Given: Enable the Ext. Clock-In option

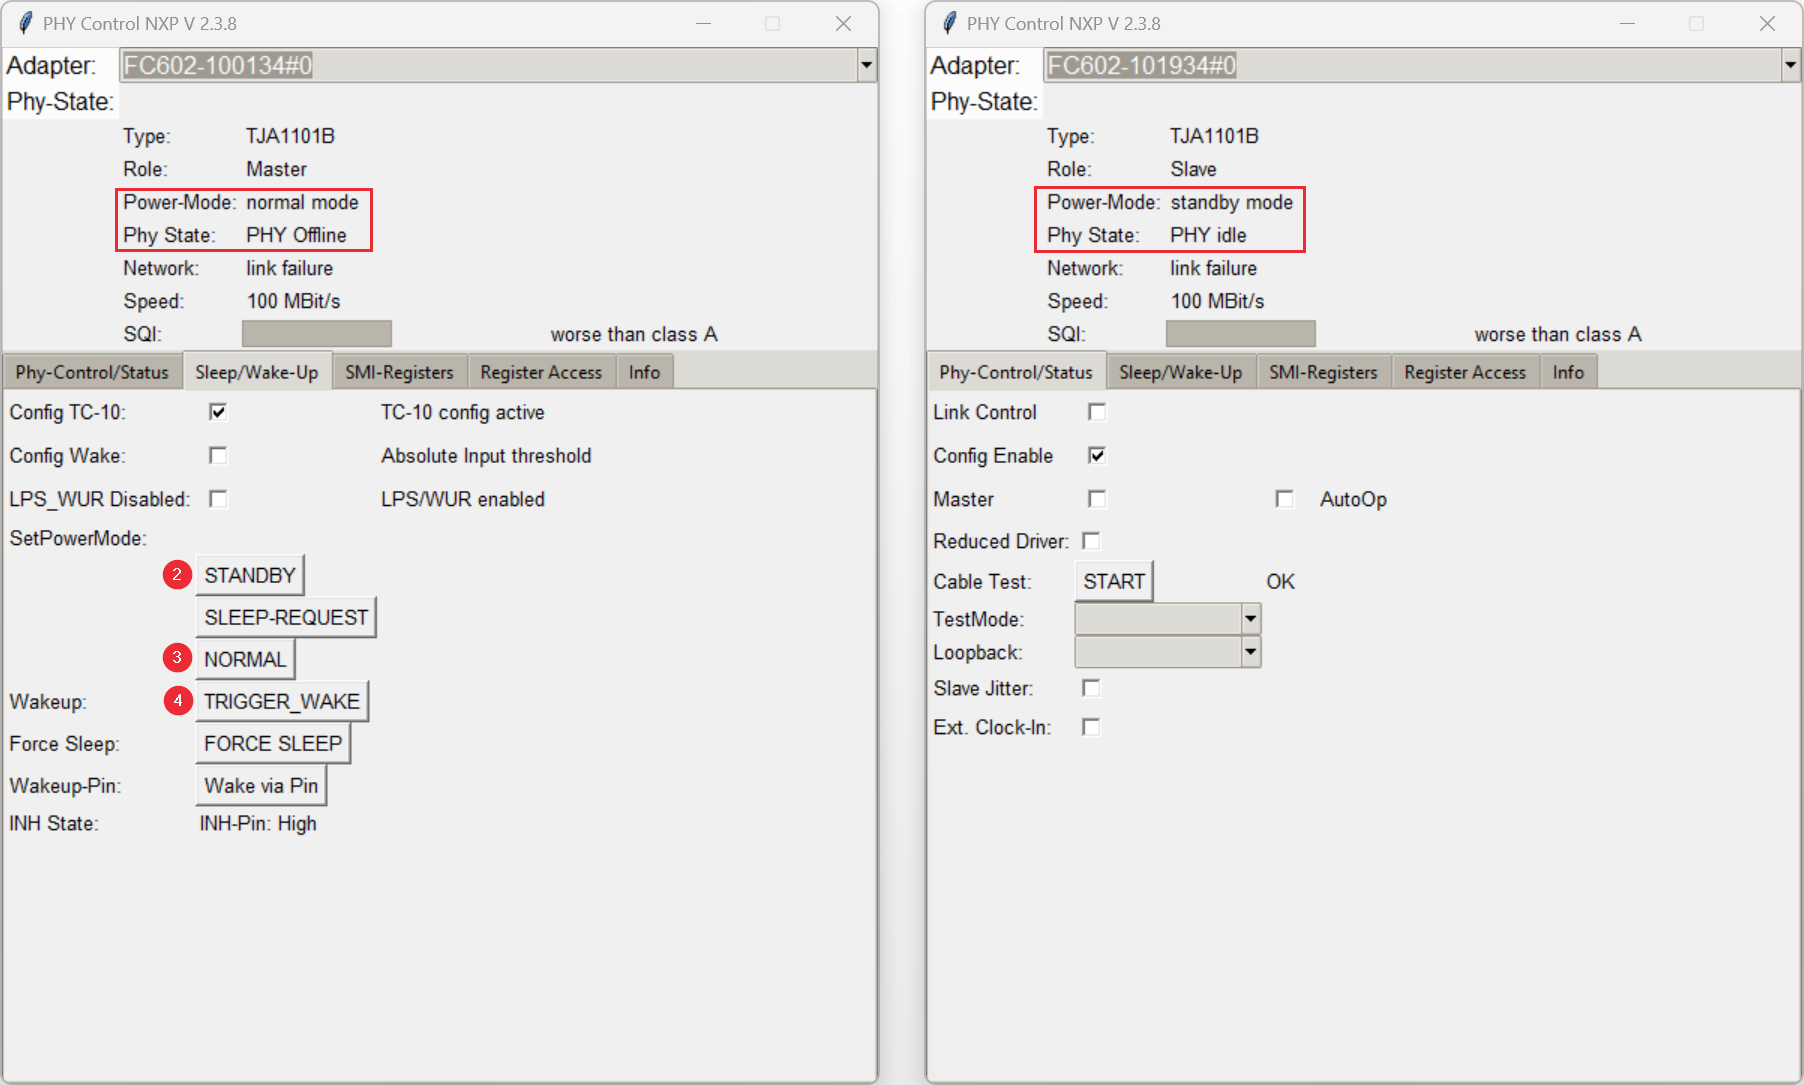Looking at the screenshot, I should 1091,727.
